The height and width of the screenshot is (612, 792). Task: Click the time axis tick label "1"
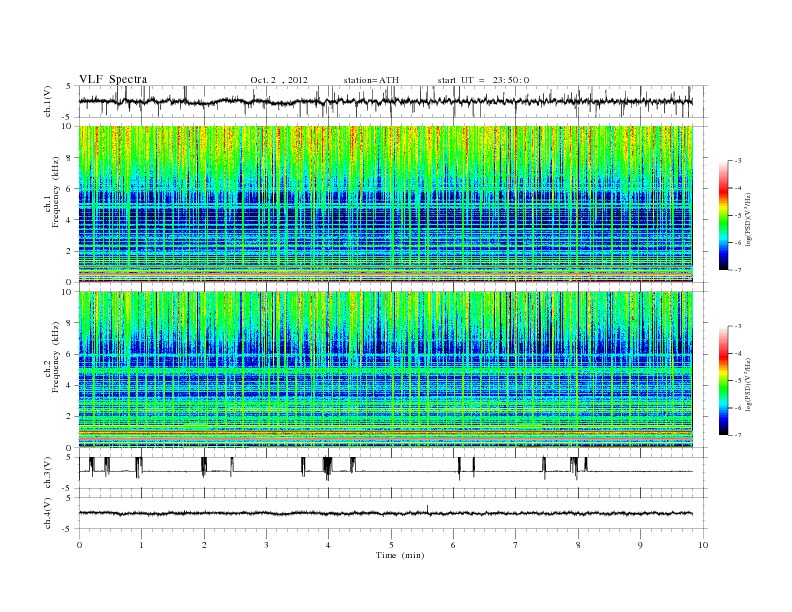pyautogui.click(x=141, y=545)
